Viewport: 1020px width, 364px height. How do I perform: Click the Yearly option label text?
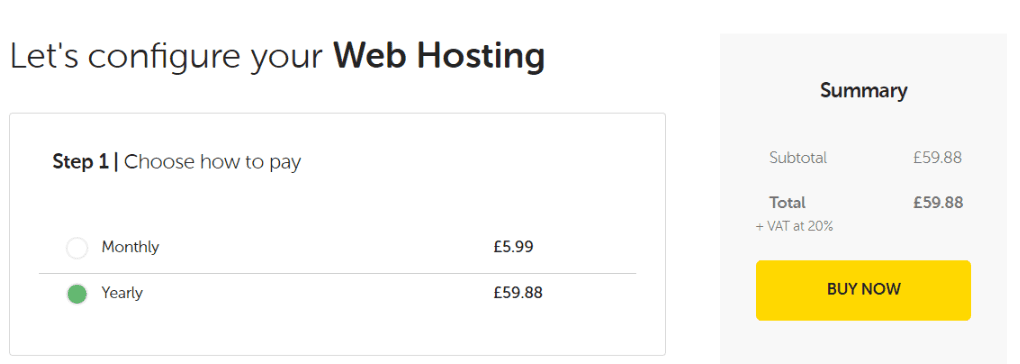pos(122,293)
